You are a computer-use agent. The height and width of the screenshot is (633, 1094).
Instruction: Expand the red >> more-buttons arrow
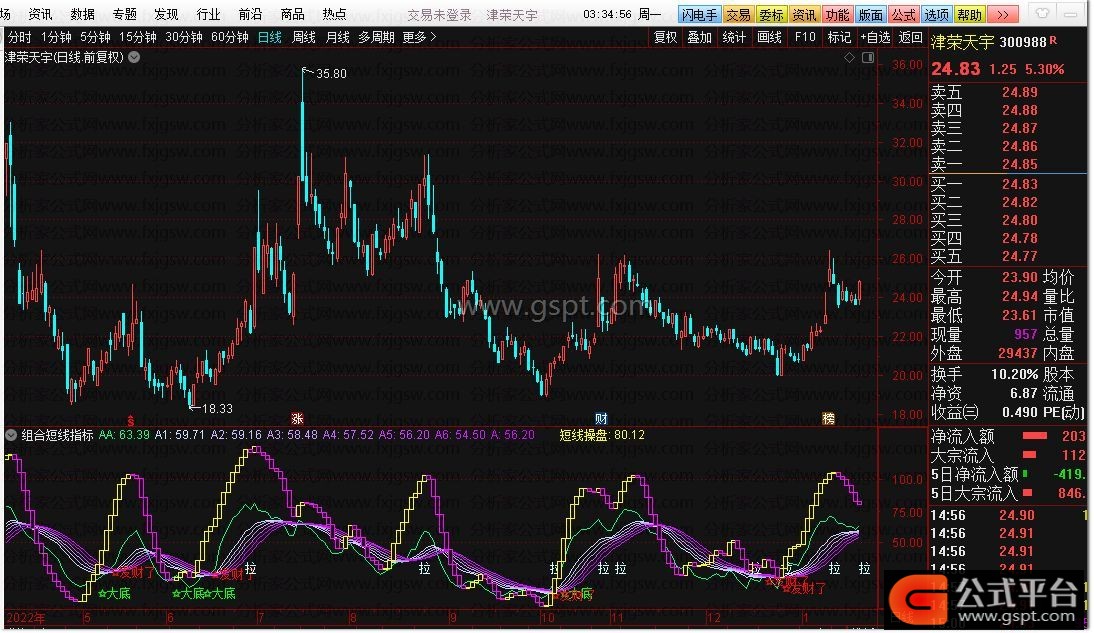click(1003, 15)
